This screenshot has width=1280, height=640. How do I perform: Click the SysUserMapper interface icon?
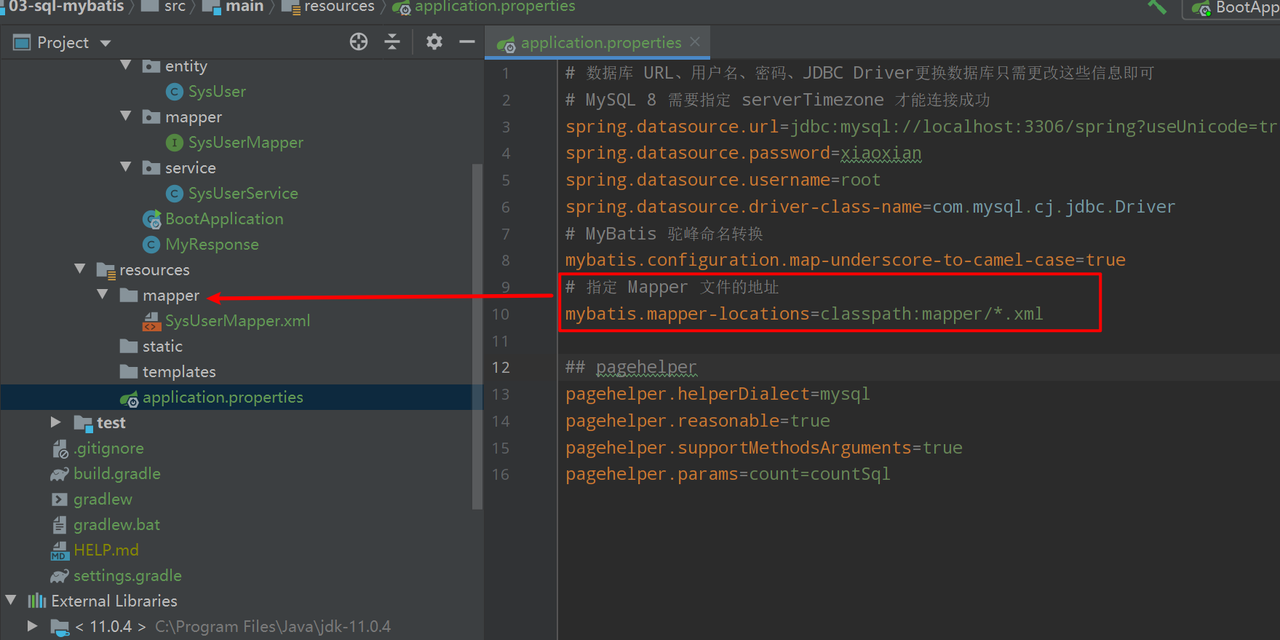tap(174, 143)
